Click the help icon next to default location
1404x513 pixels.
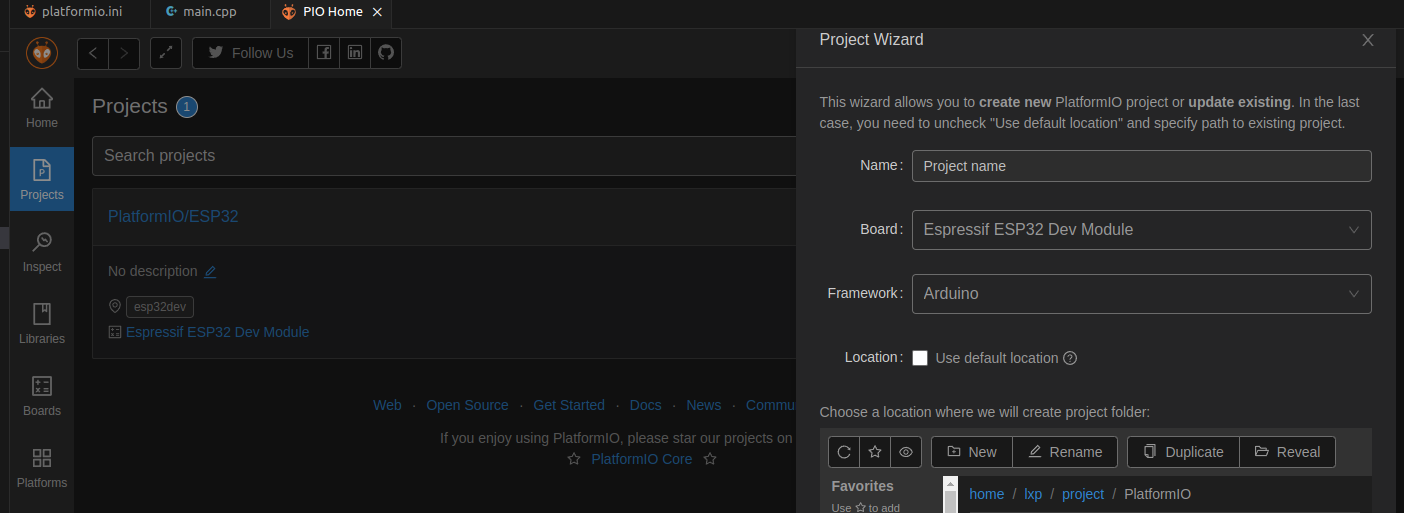(1070, 358)
